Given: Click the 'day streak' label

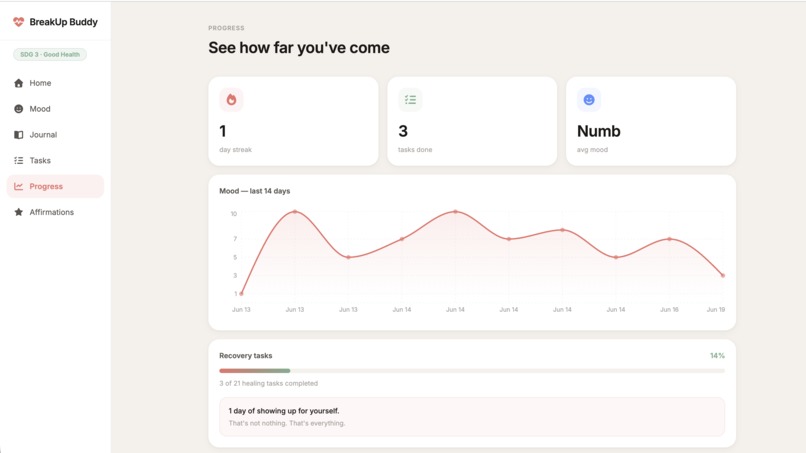Looking at the screenshot, I should 235,150.
